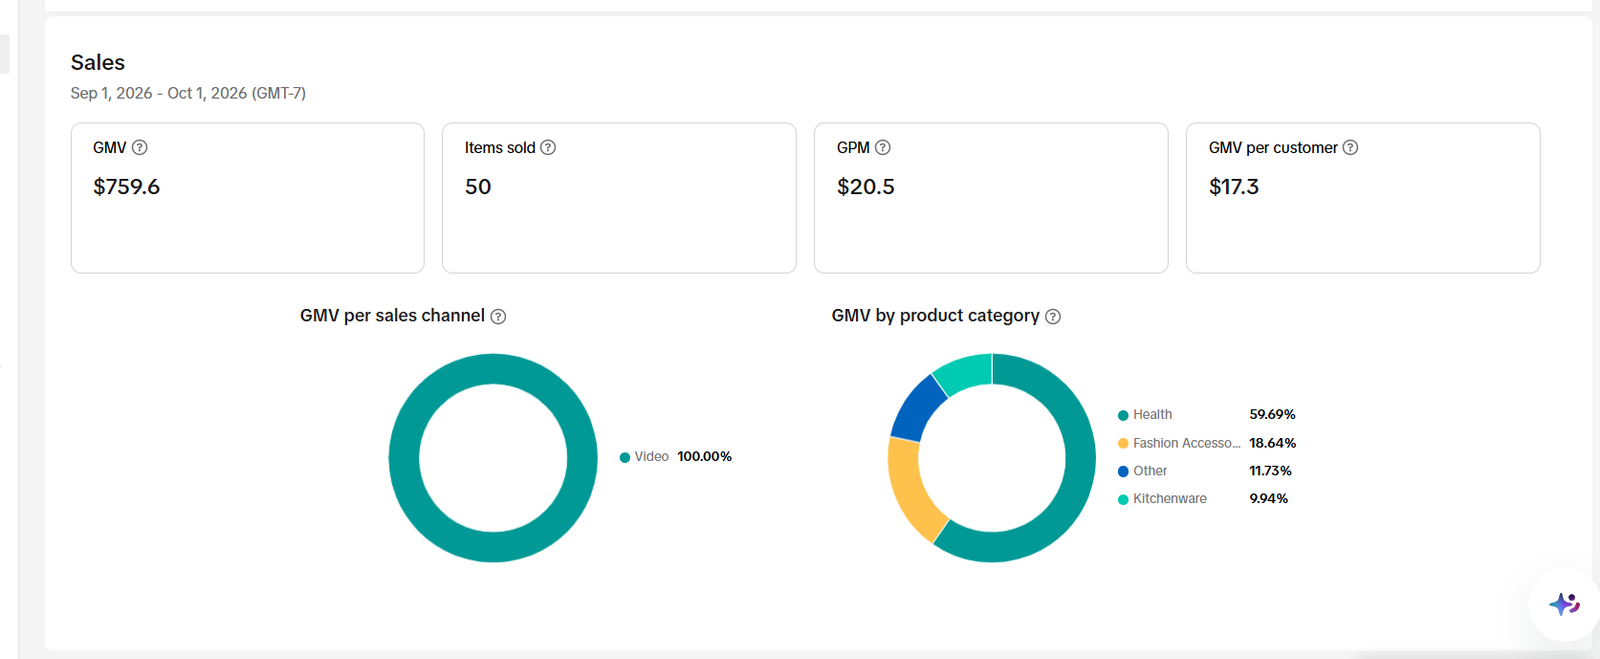
Task: Click the Sep 1, 2026 - Oct 1, 2026 date range
Action: 188,93
